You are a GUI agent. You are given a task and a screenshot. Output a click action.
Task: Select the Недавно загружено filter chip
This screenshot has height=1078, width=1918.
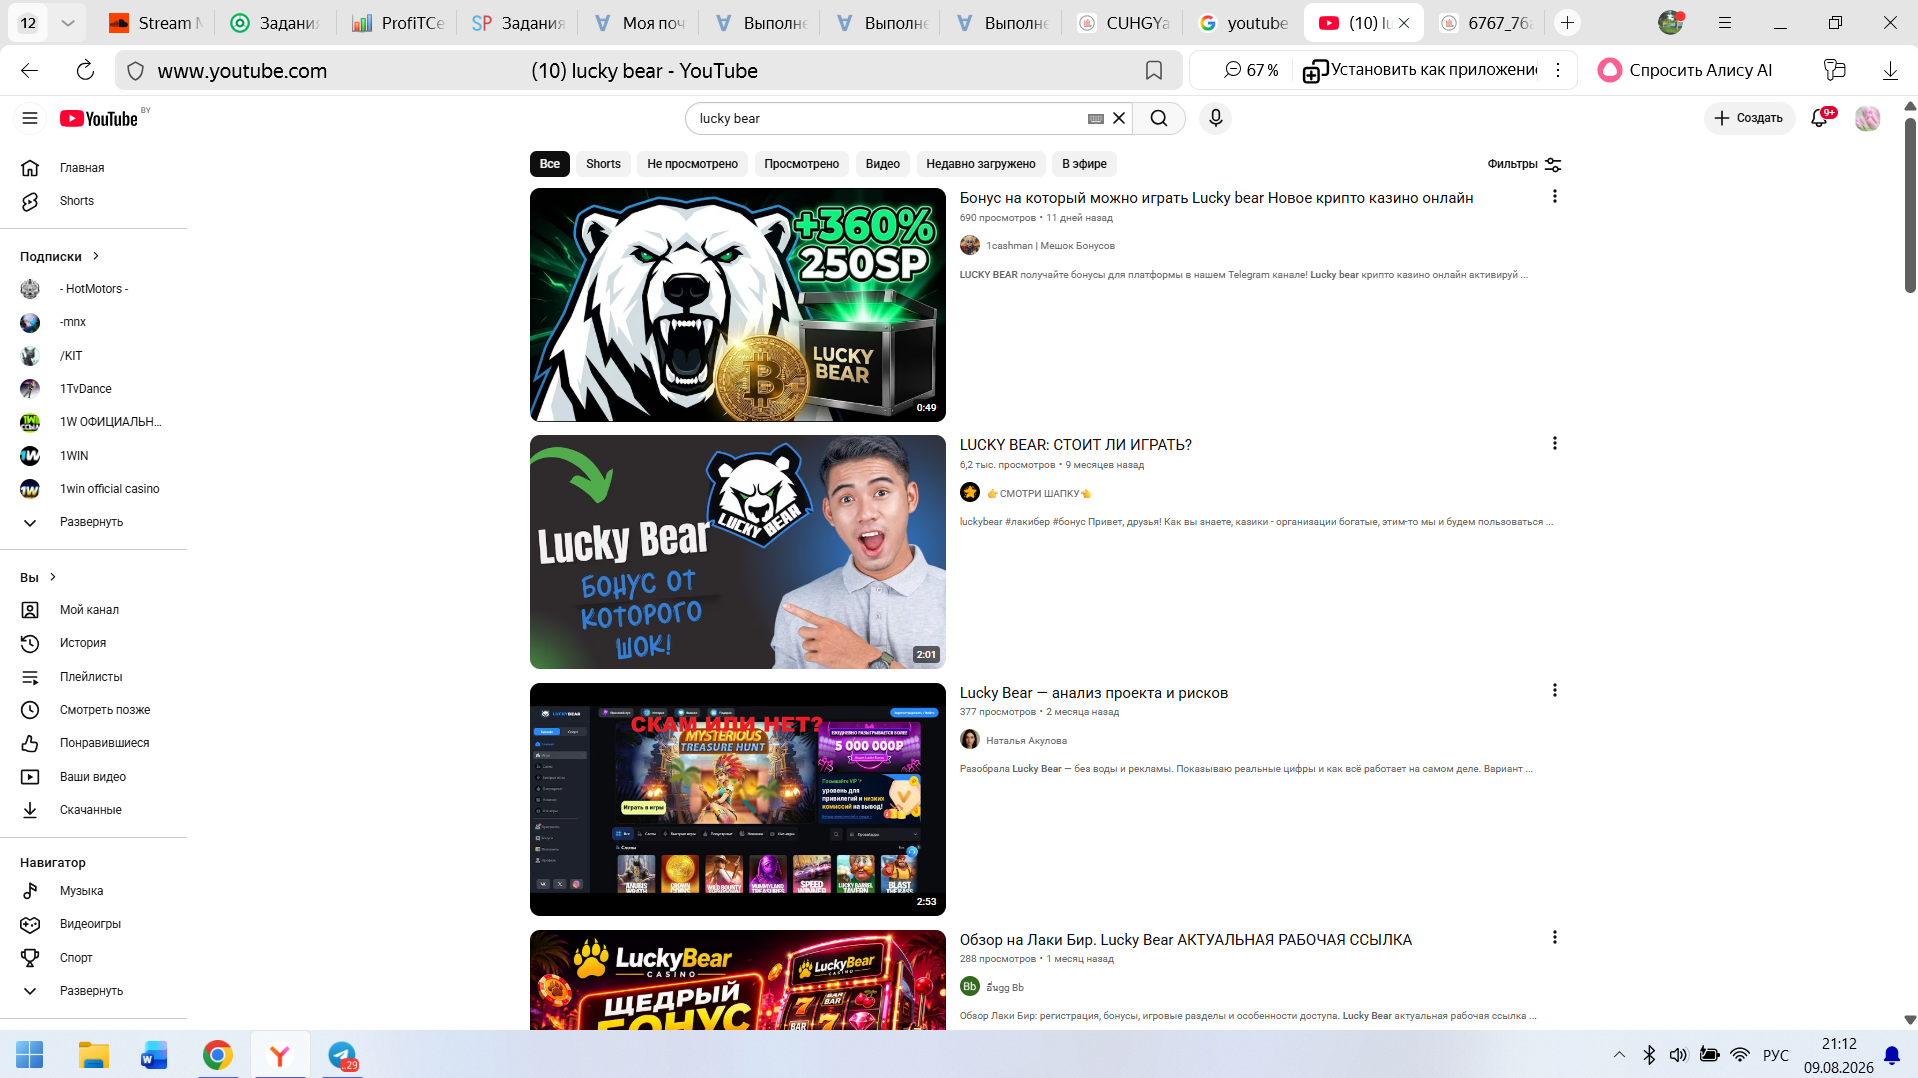click(x=980, y=164)
